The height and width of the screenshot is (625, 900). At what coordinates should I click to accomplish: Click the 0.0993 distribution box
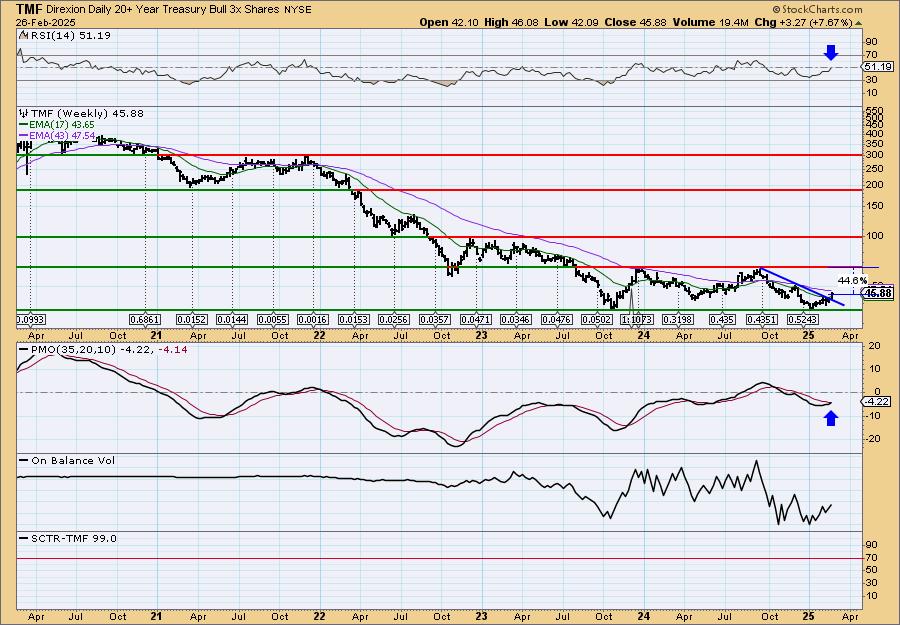tap(30, 319)
